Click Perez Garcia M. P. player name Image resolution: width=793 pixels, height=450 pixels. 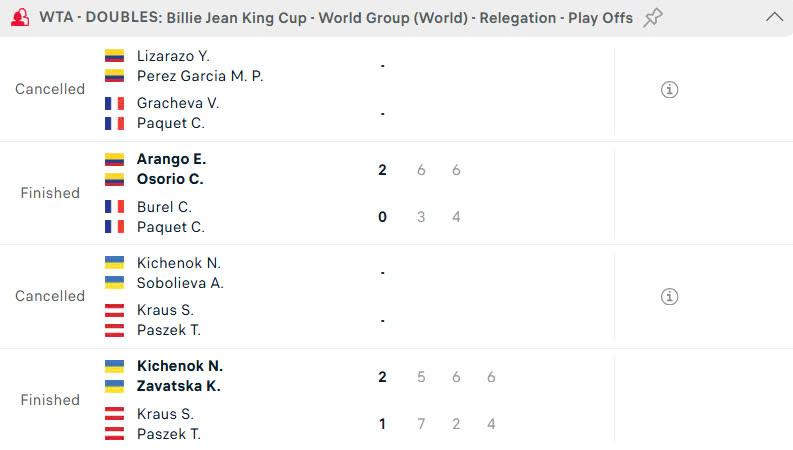(200, 76)
